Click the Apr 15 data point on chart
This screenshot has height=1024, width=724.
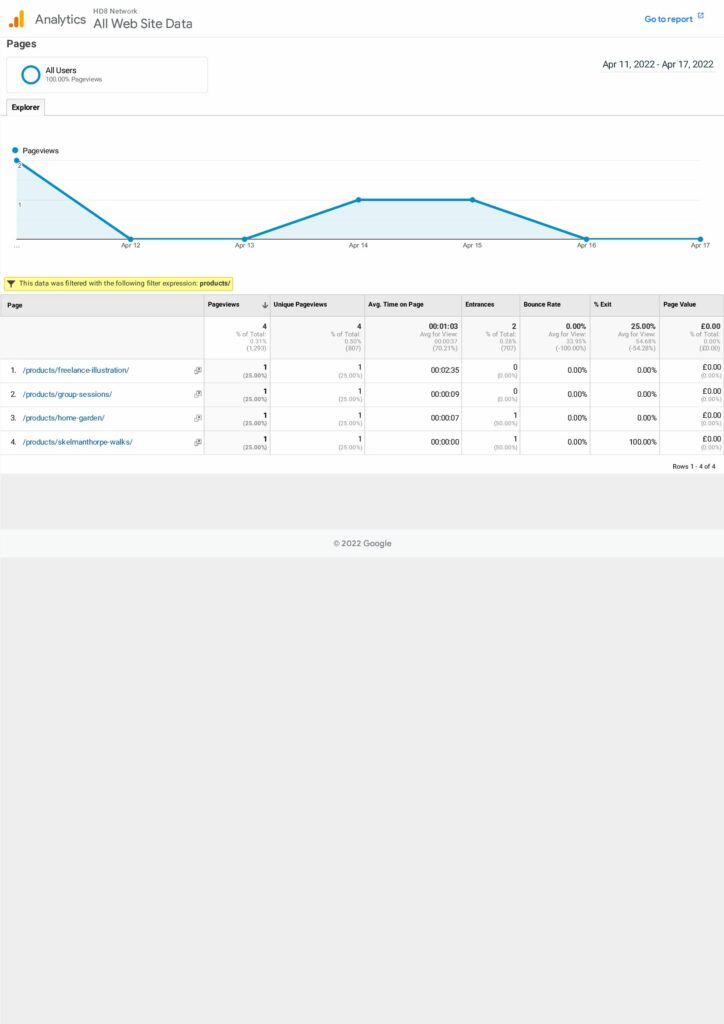(x=472, y=200)
